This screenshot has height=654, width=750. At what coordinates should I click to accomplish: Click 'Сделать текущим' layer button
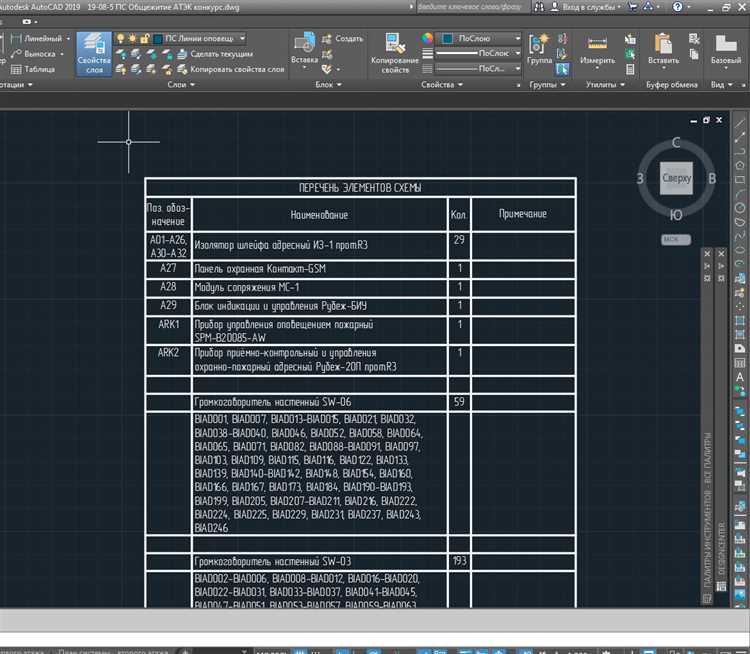215,54
